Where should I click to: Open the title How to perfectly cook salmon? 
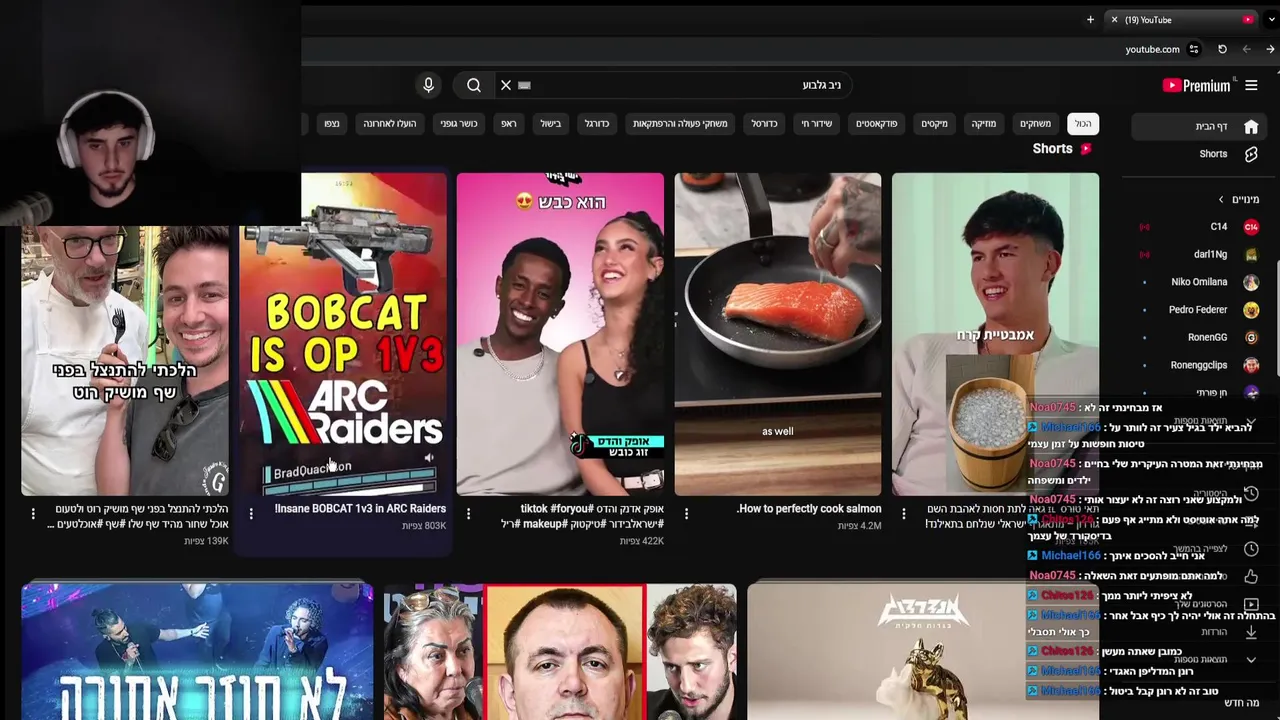pos(809,509)
